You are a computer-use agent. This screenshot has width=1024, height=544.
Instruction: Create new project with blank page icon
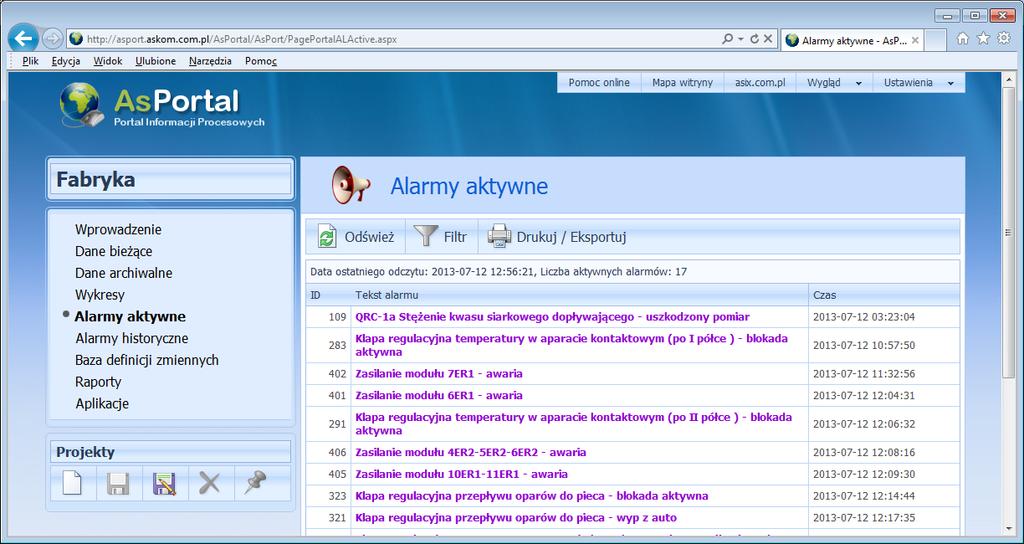coord(72,483)
